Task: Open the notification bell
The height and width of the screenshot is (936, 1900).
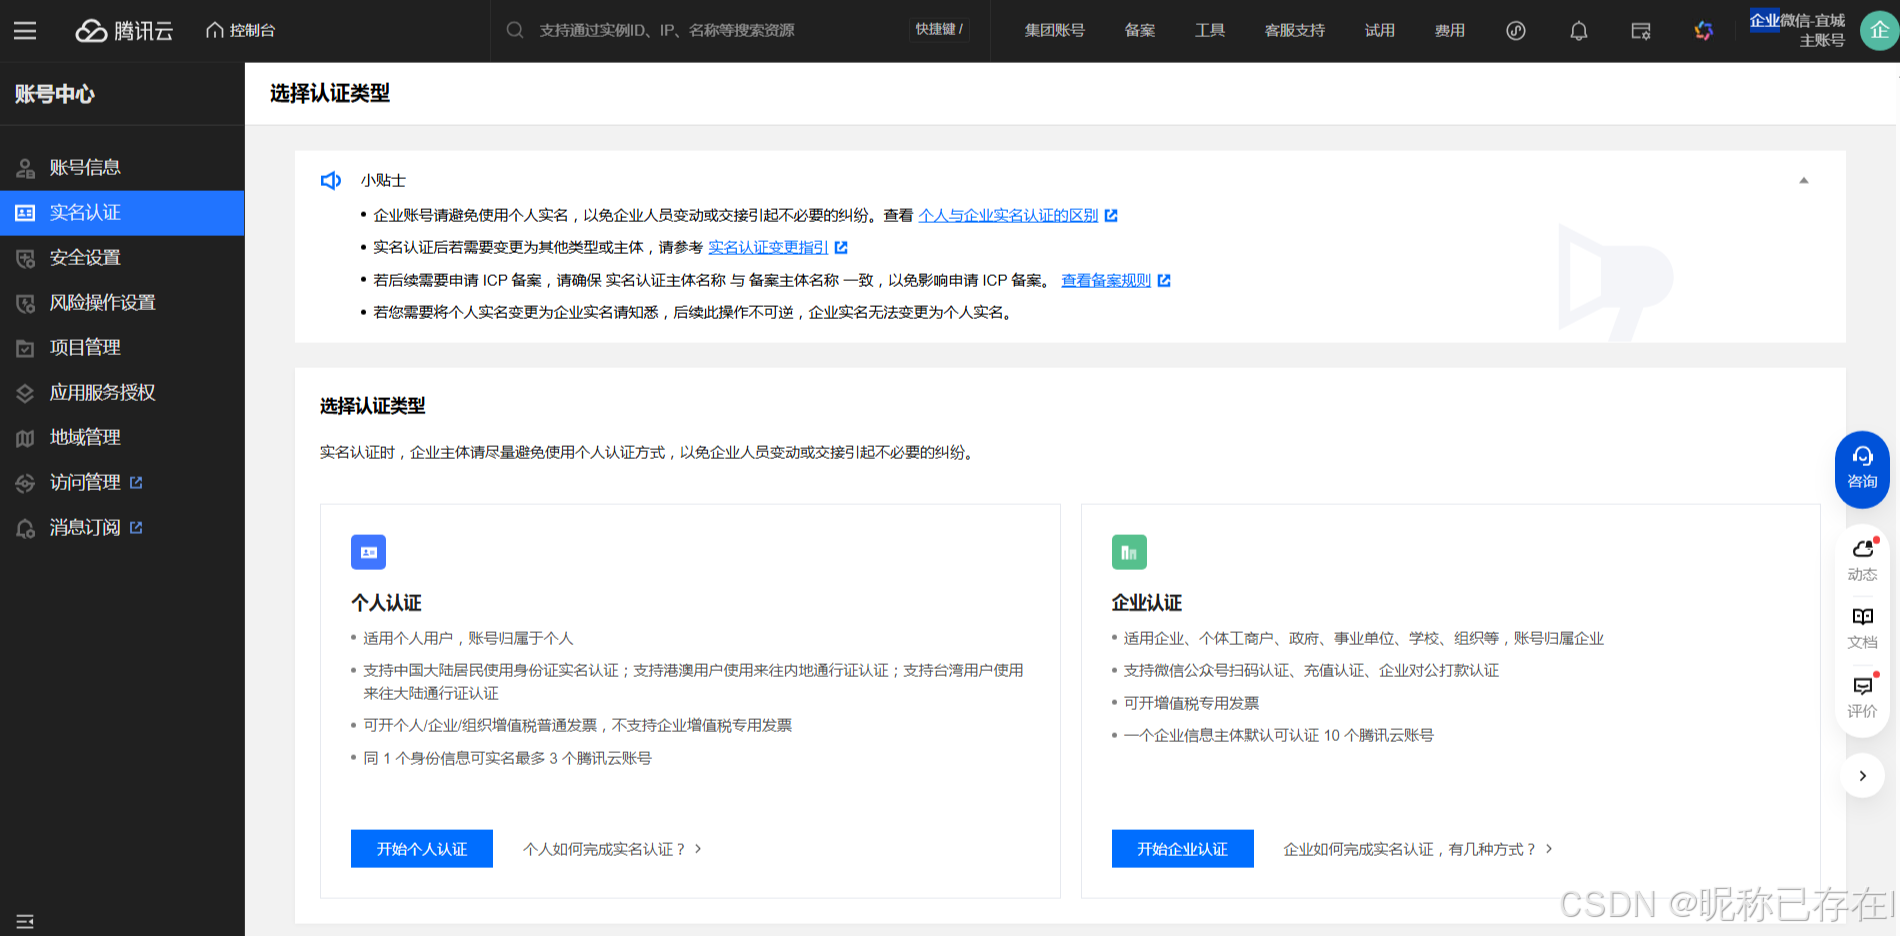Action: pos(1578,31)
